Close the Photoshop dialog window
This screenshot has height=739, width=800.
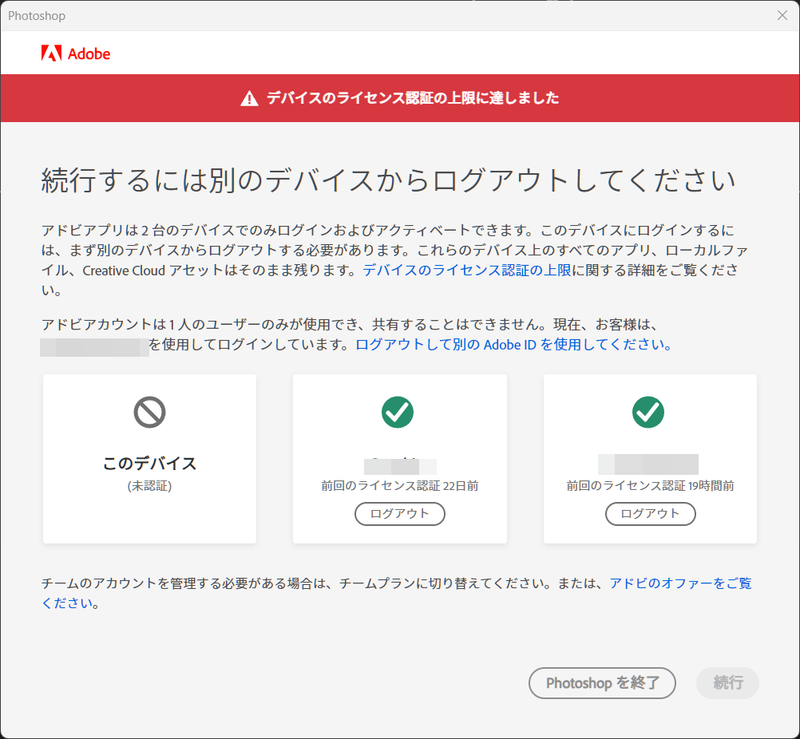782,15
